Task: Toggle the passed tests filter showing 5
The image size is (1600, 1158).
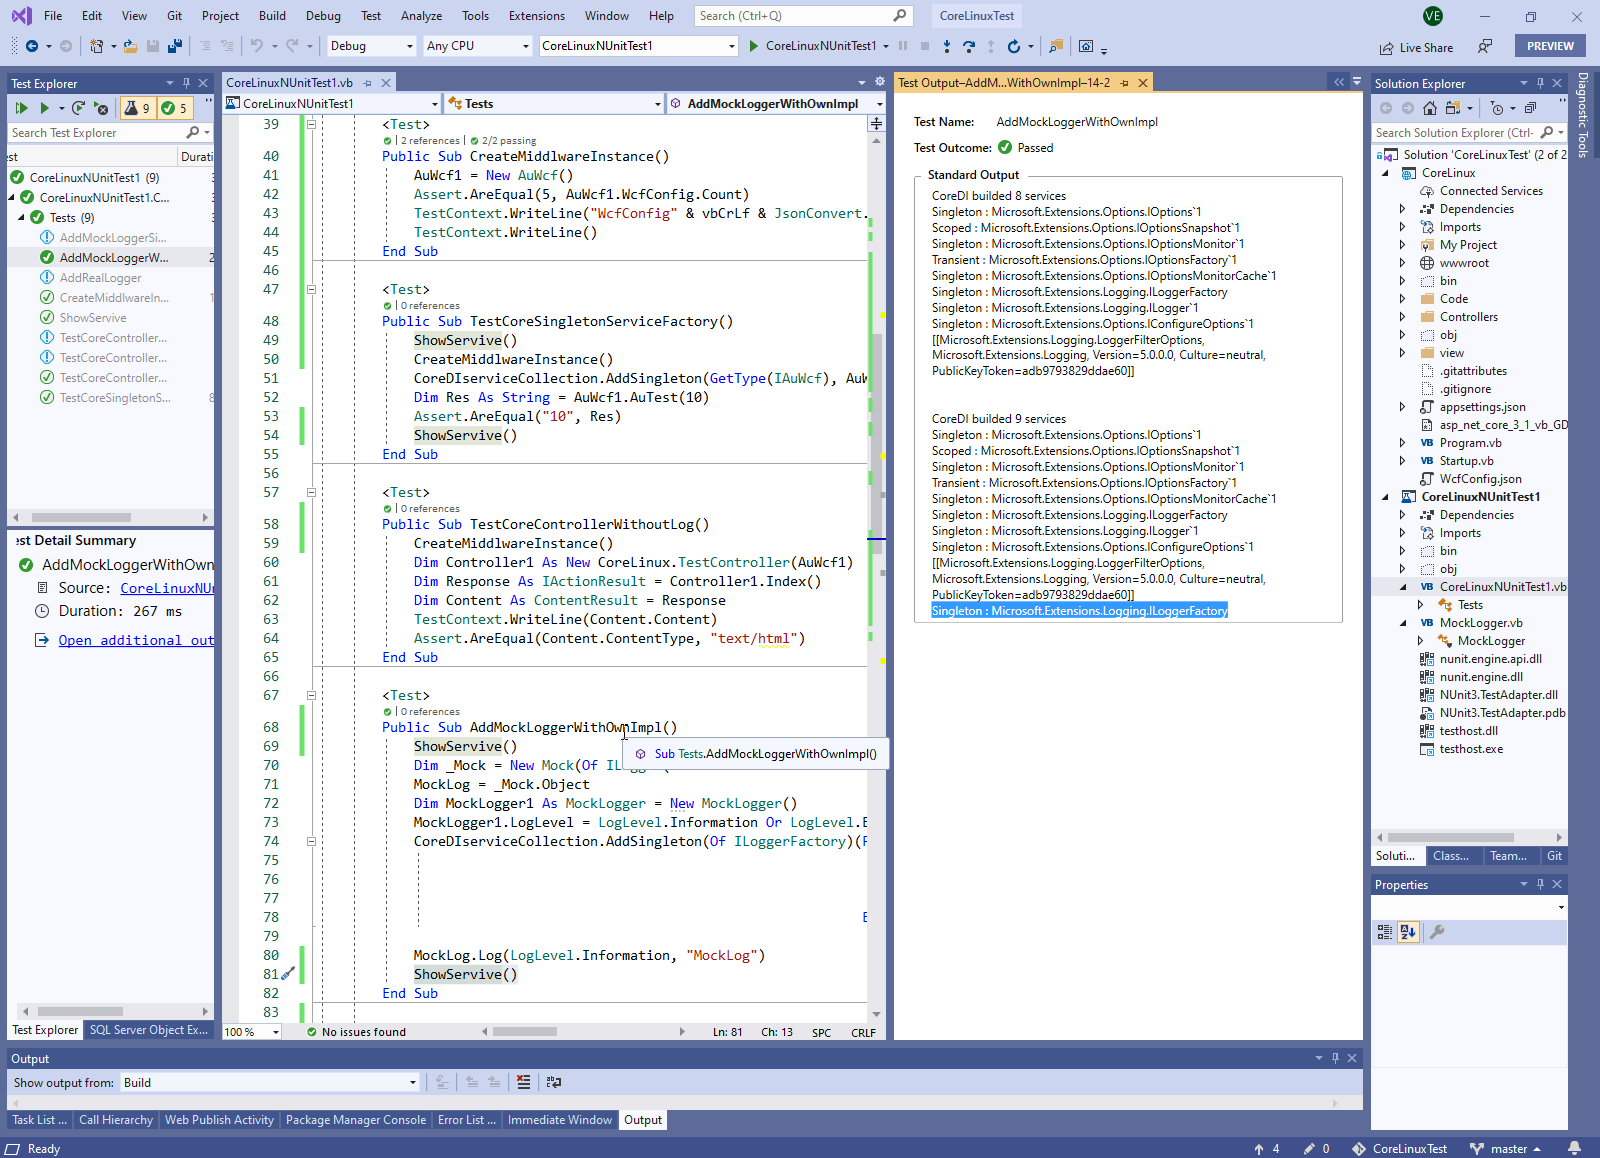Action: pyautogui.click(x=174, y=108)
